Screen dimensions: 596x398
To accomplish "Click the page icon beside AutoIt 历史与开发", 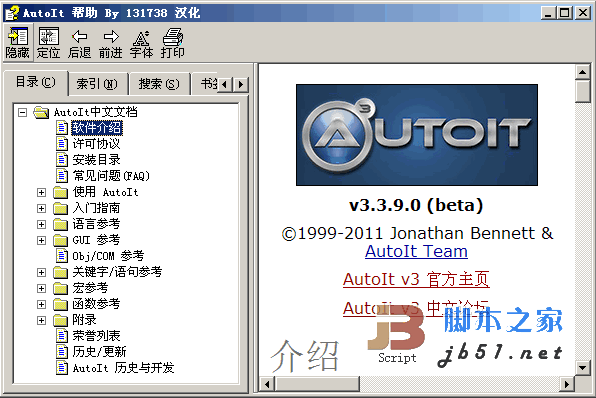I will 62,368.
